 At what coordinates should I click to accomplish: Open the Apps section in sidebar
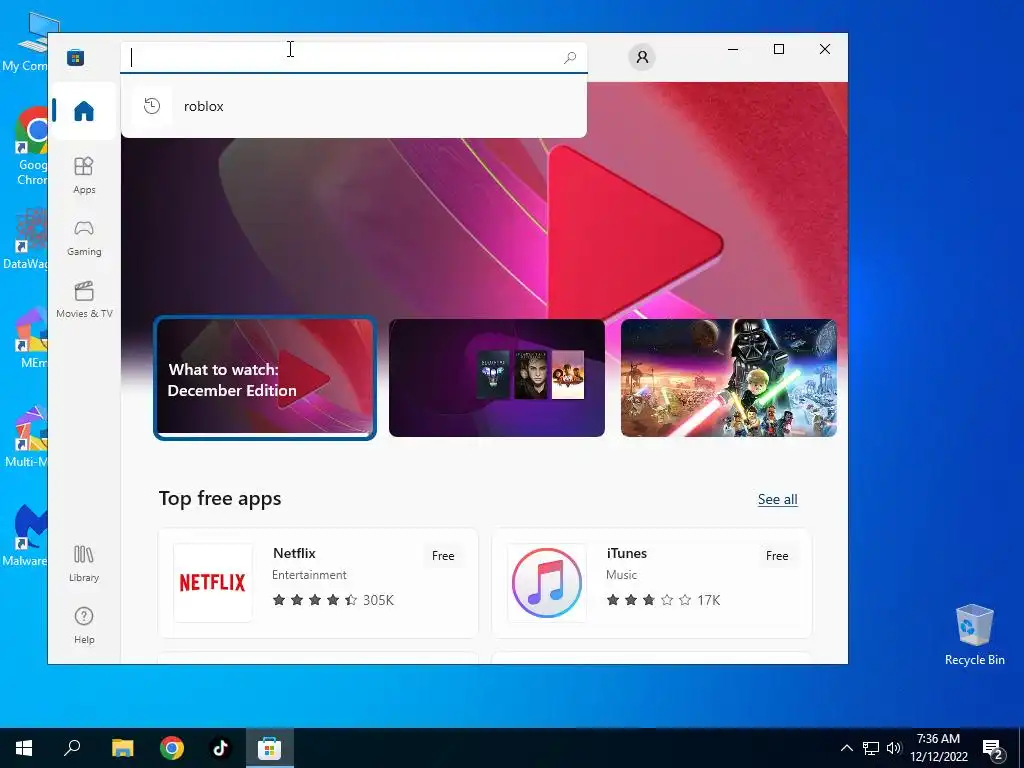click(84, 175)
